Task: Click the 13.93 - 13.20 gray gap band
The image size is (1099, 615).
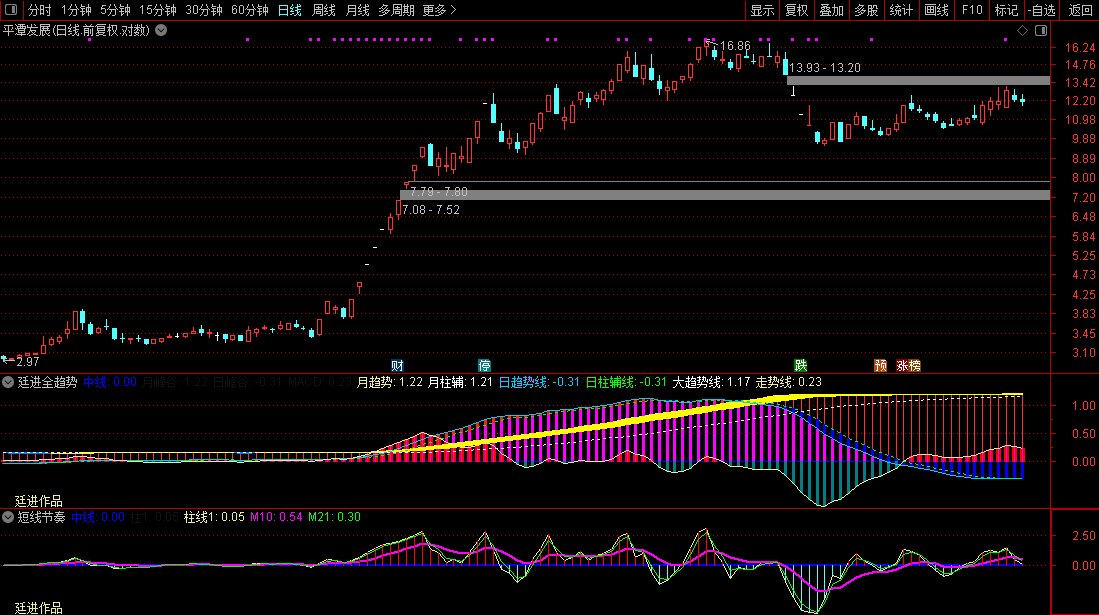Action: [918, 80]
